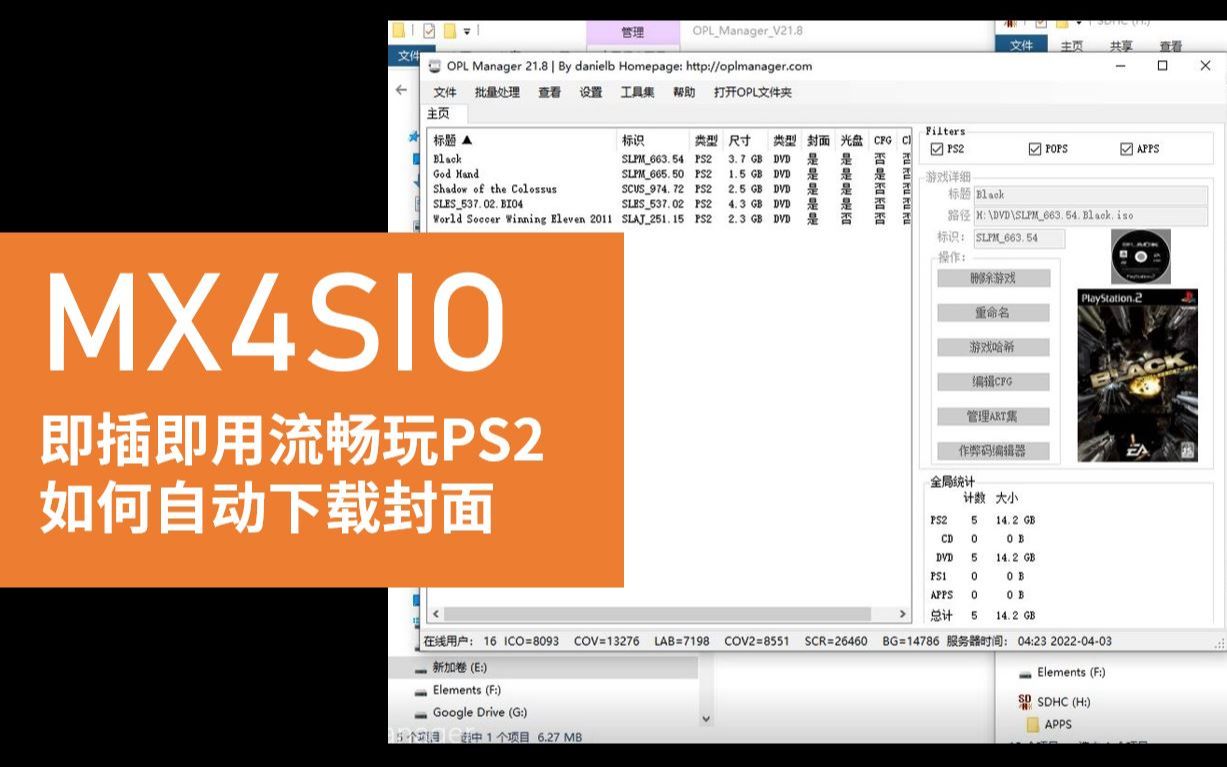Image resolution: width=1227 pixels, height=767 pixels.
Task: Click the 标识 field containing SLPM_663.54
Action: coord(1020,238)
